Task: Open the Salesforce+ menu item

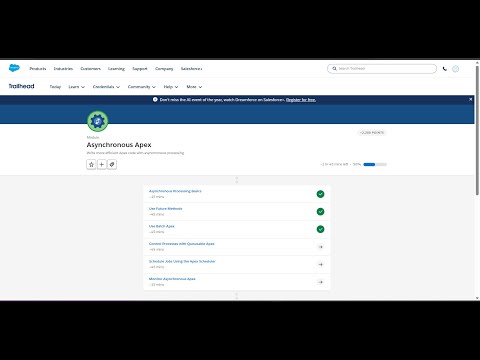Action: coord(191,69)
